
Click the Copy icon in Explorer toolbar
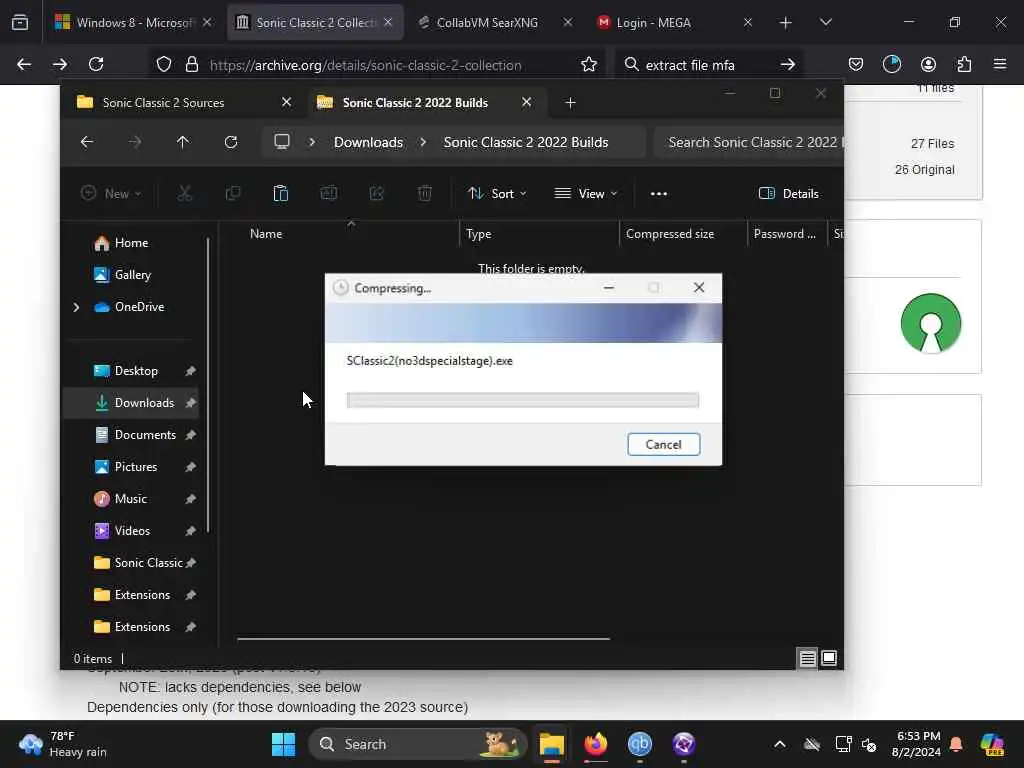click(x=232, y=193)
